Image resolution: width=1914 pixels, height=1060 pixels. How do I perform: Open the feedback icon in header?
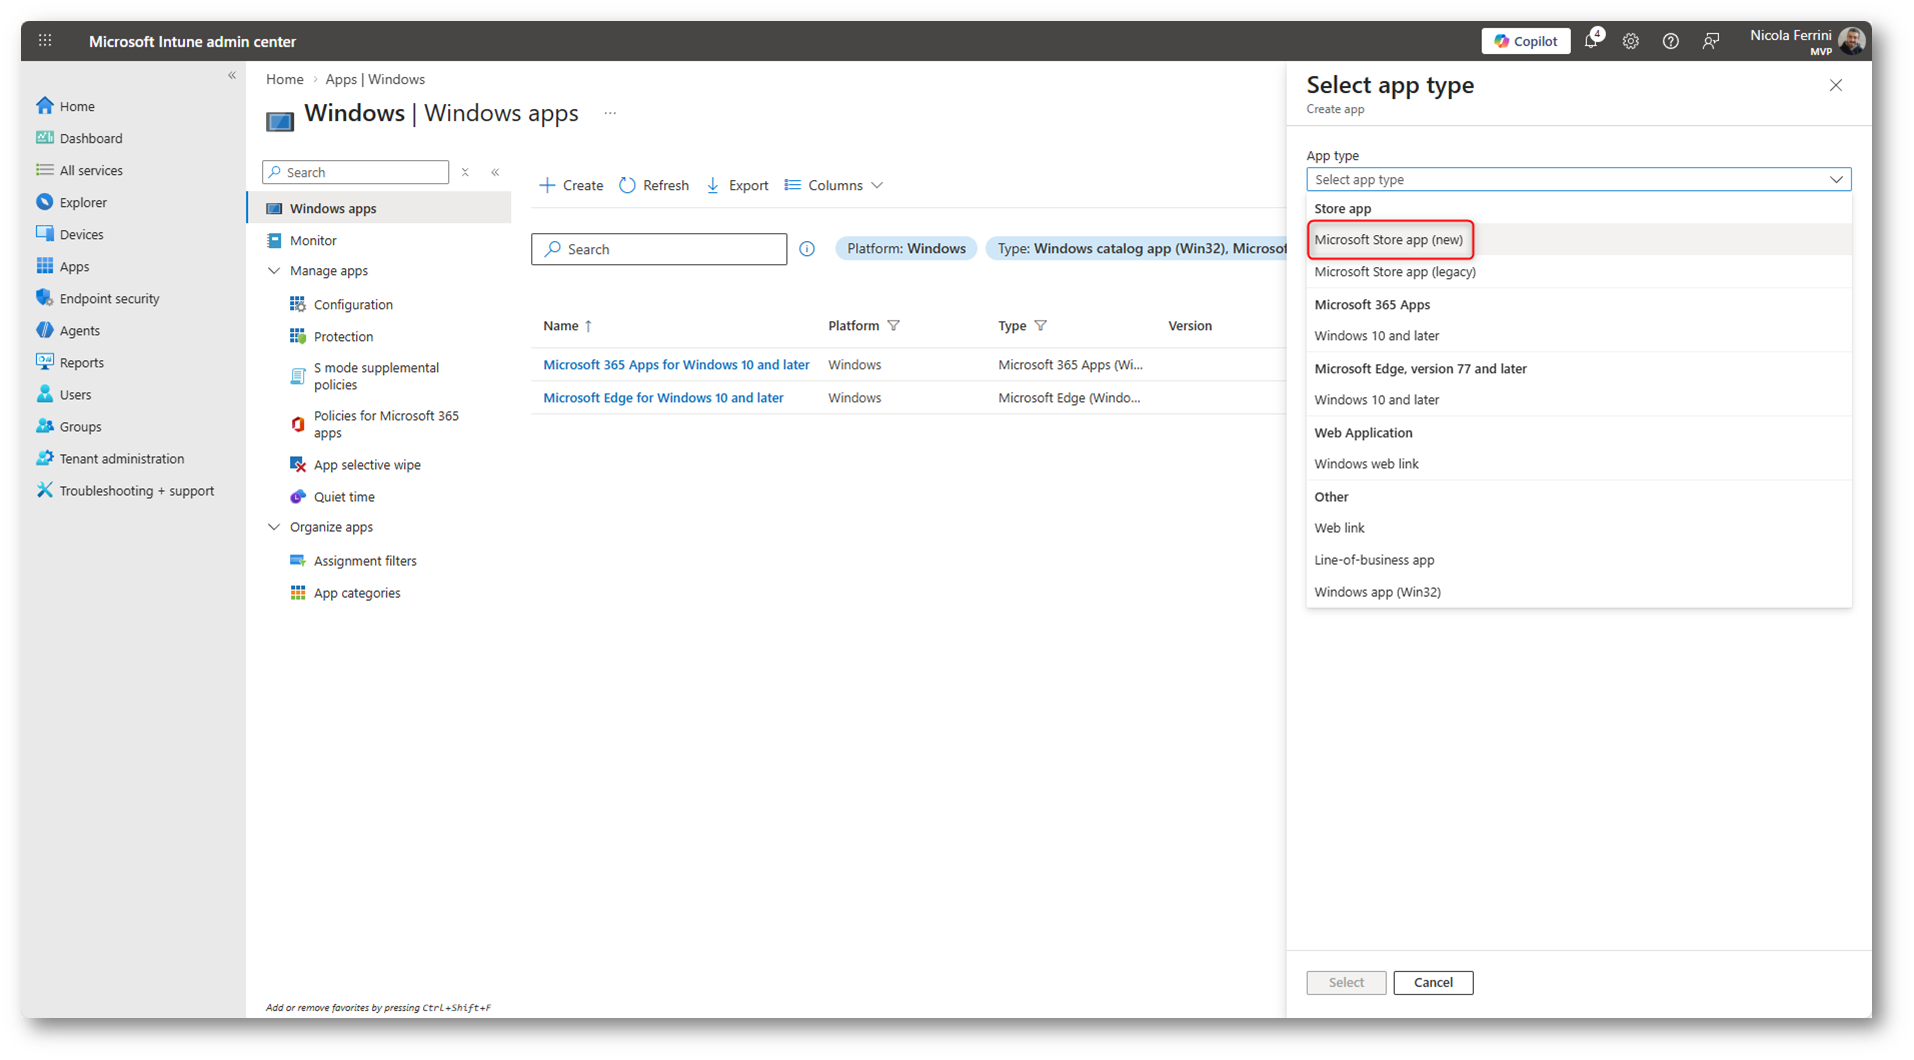click(1711, 41)
